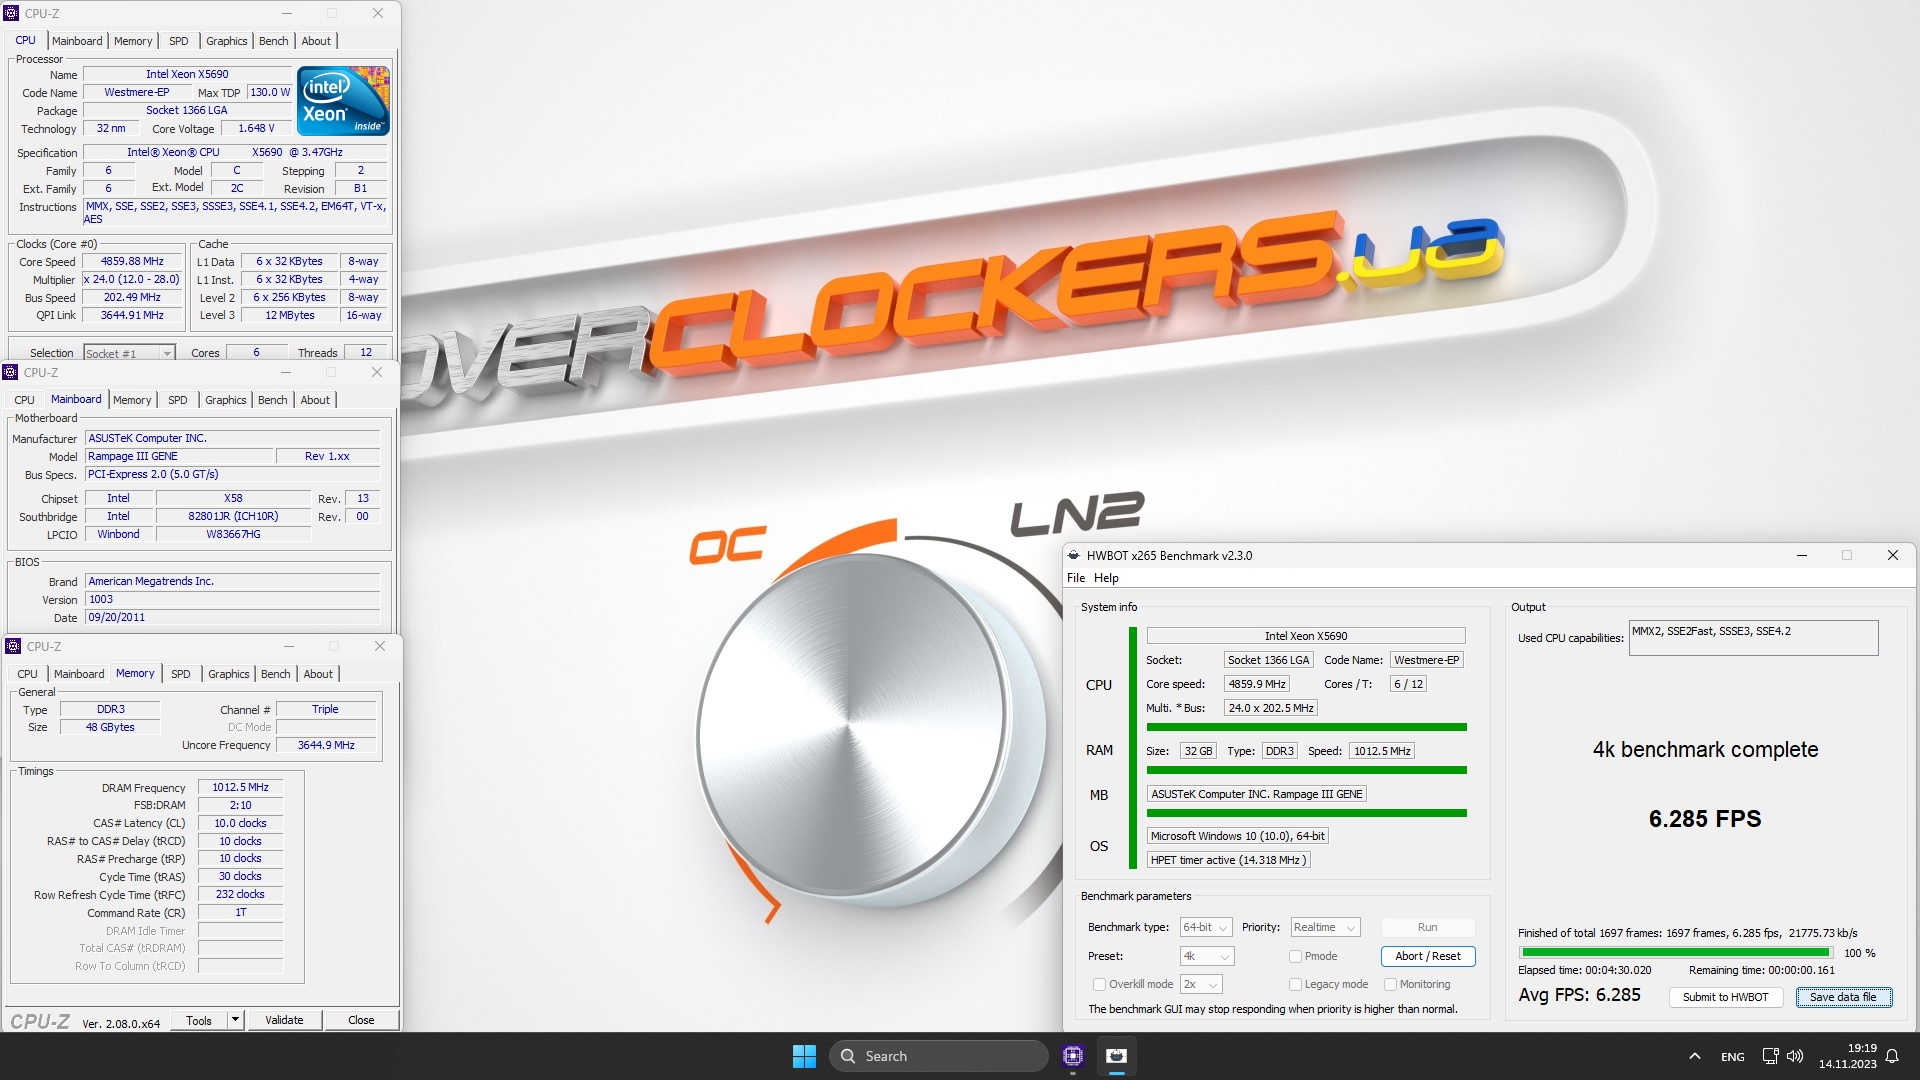Click the Intel Xeon inside logo in CPU-Z
1920x1080 pixels.
coord(344,101)
